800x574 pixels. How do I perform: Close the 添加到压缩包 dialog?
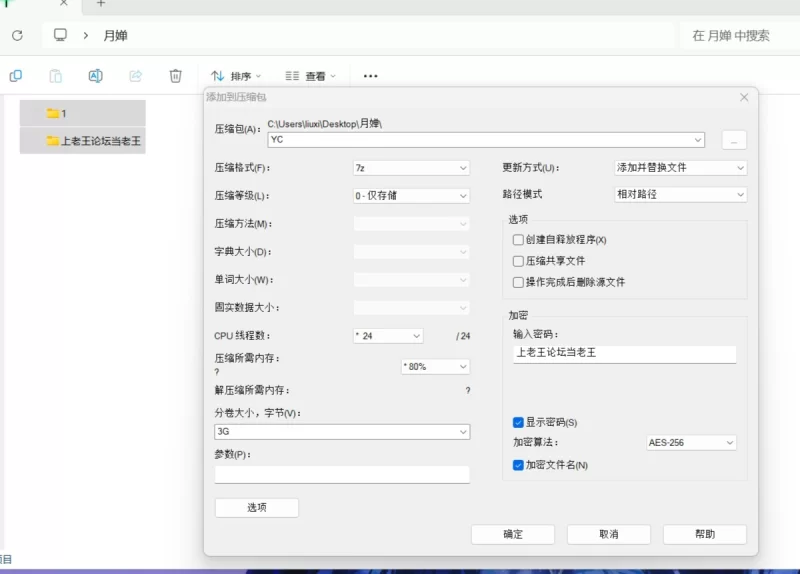[744, 97]
